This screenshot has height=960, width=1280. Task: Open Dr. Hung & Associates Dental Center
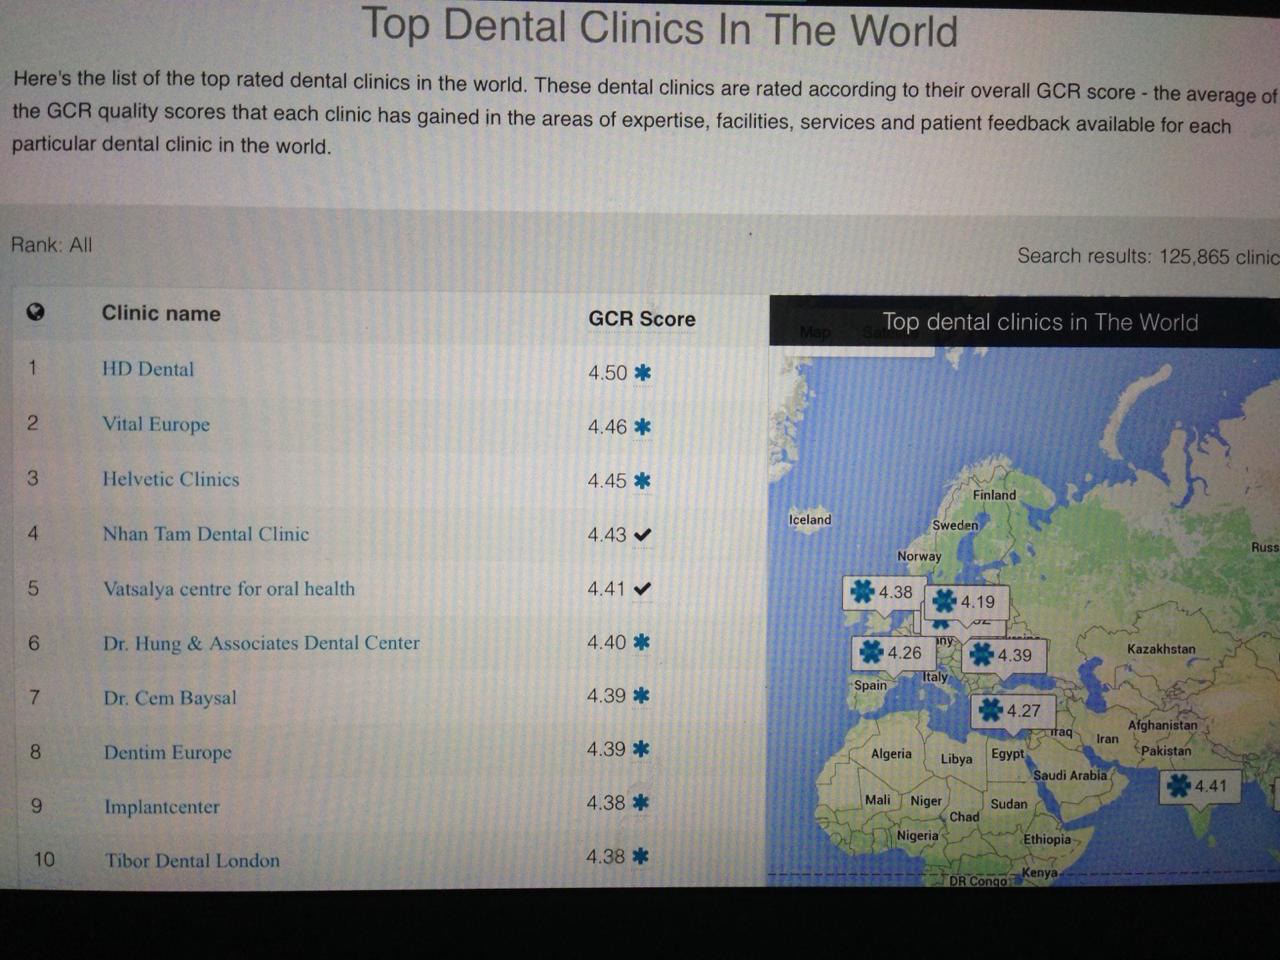[261, 643]
